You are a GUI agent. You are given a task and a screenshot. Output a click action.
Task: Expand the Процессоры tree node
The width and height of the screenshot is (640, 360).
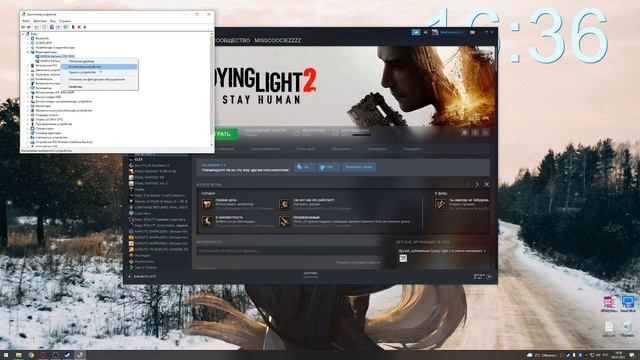point(28,129)
